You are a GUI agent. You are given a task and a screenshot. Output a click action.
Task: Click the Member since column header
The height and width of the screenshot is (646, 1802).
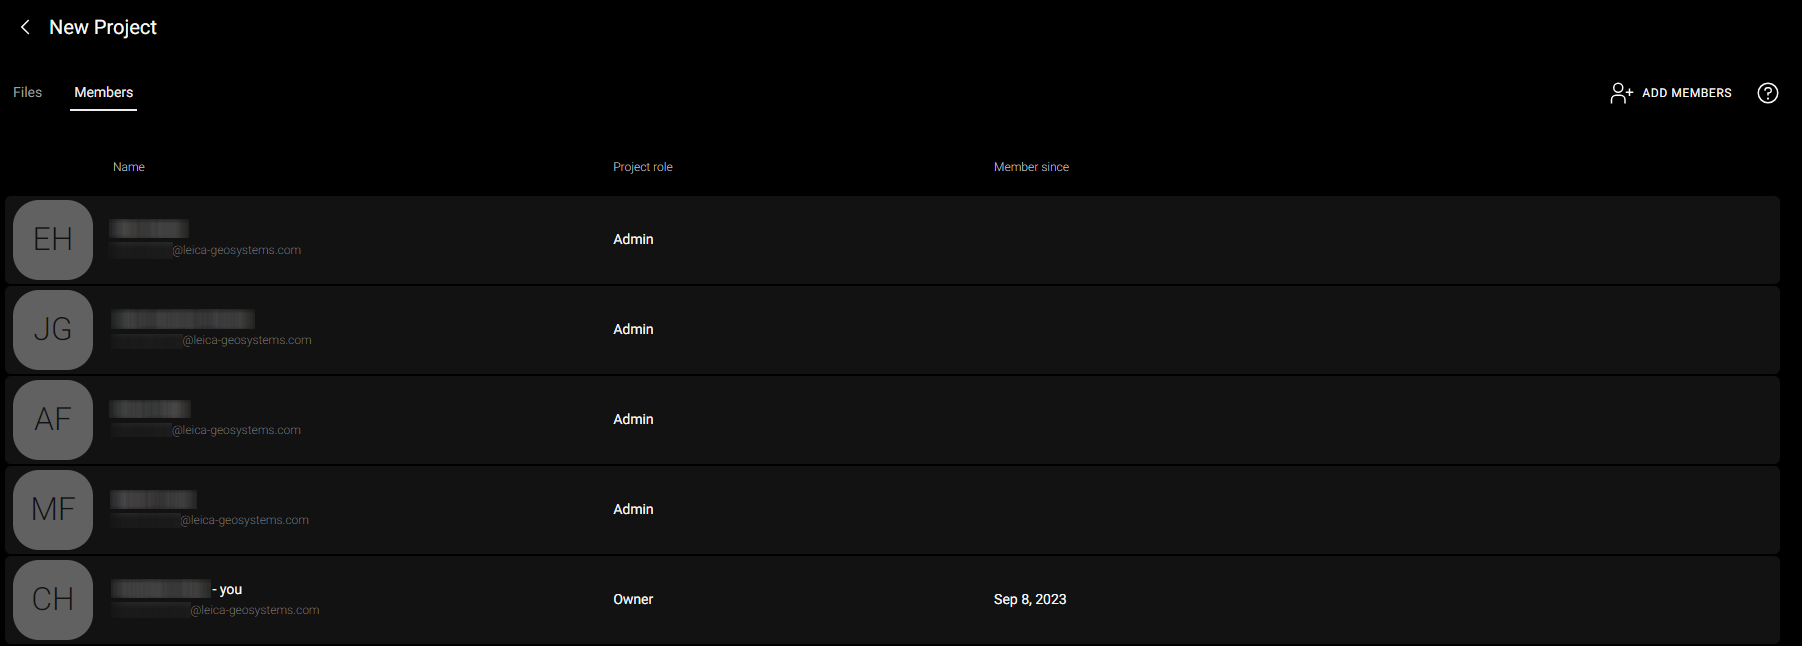1031,167
